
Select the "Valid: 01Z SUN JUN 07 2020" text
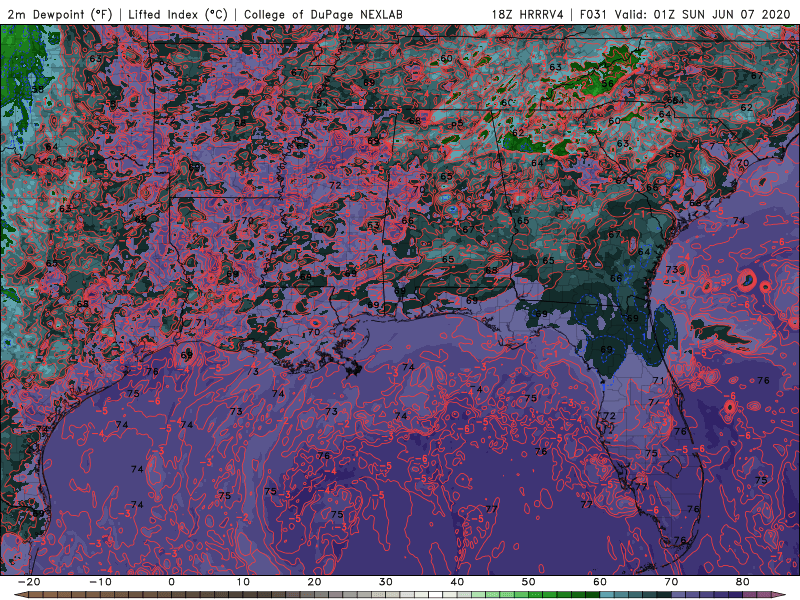coord(702,14)
